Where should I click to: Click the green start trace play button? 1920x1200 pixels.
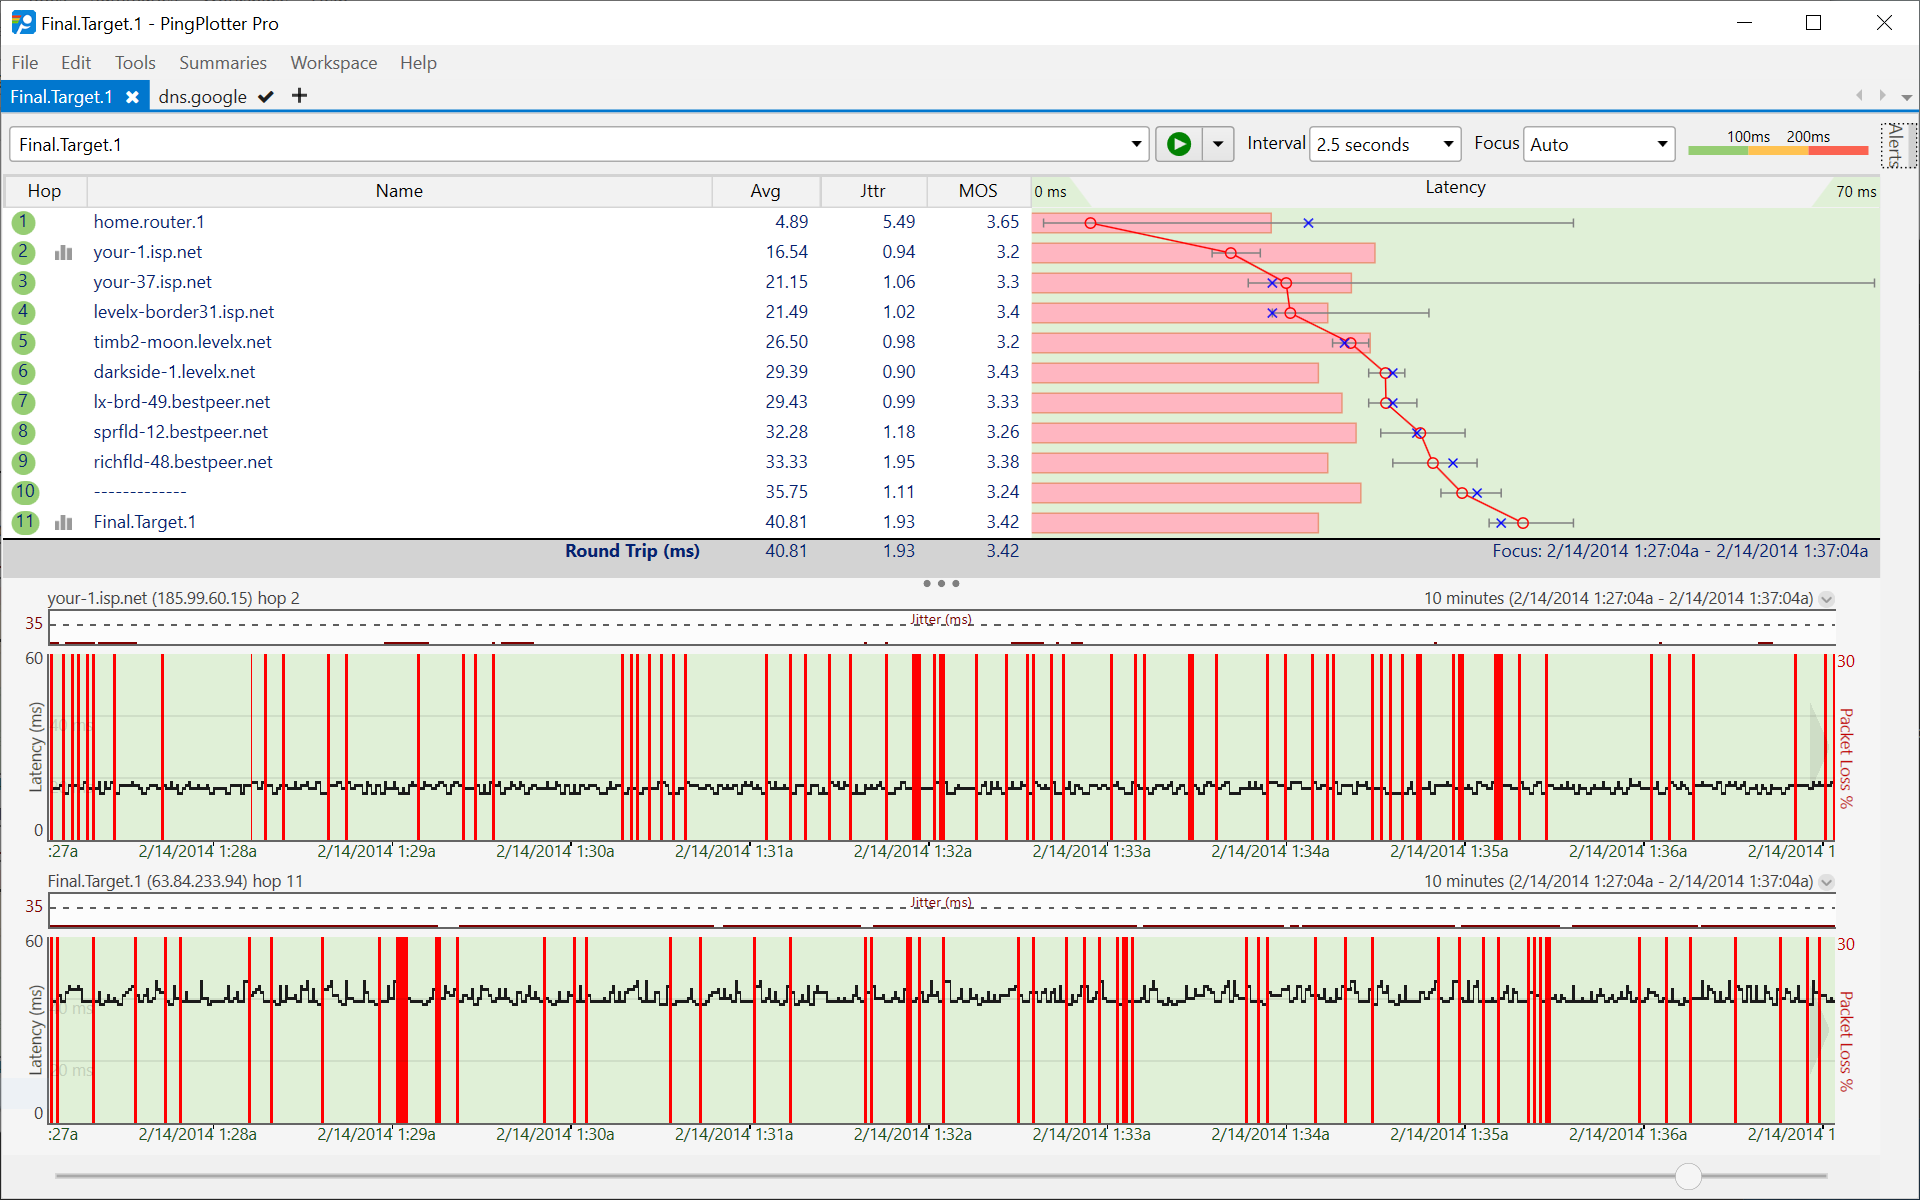point(1179,144)
